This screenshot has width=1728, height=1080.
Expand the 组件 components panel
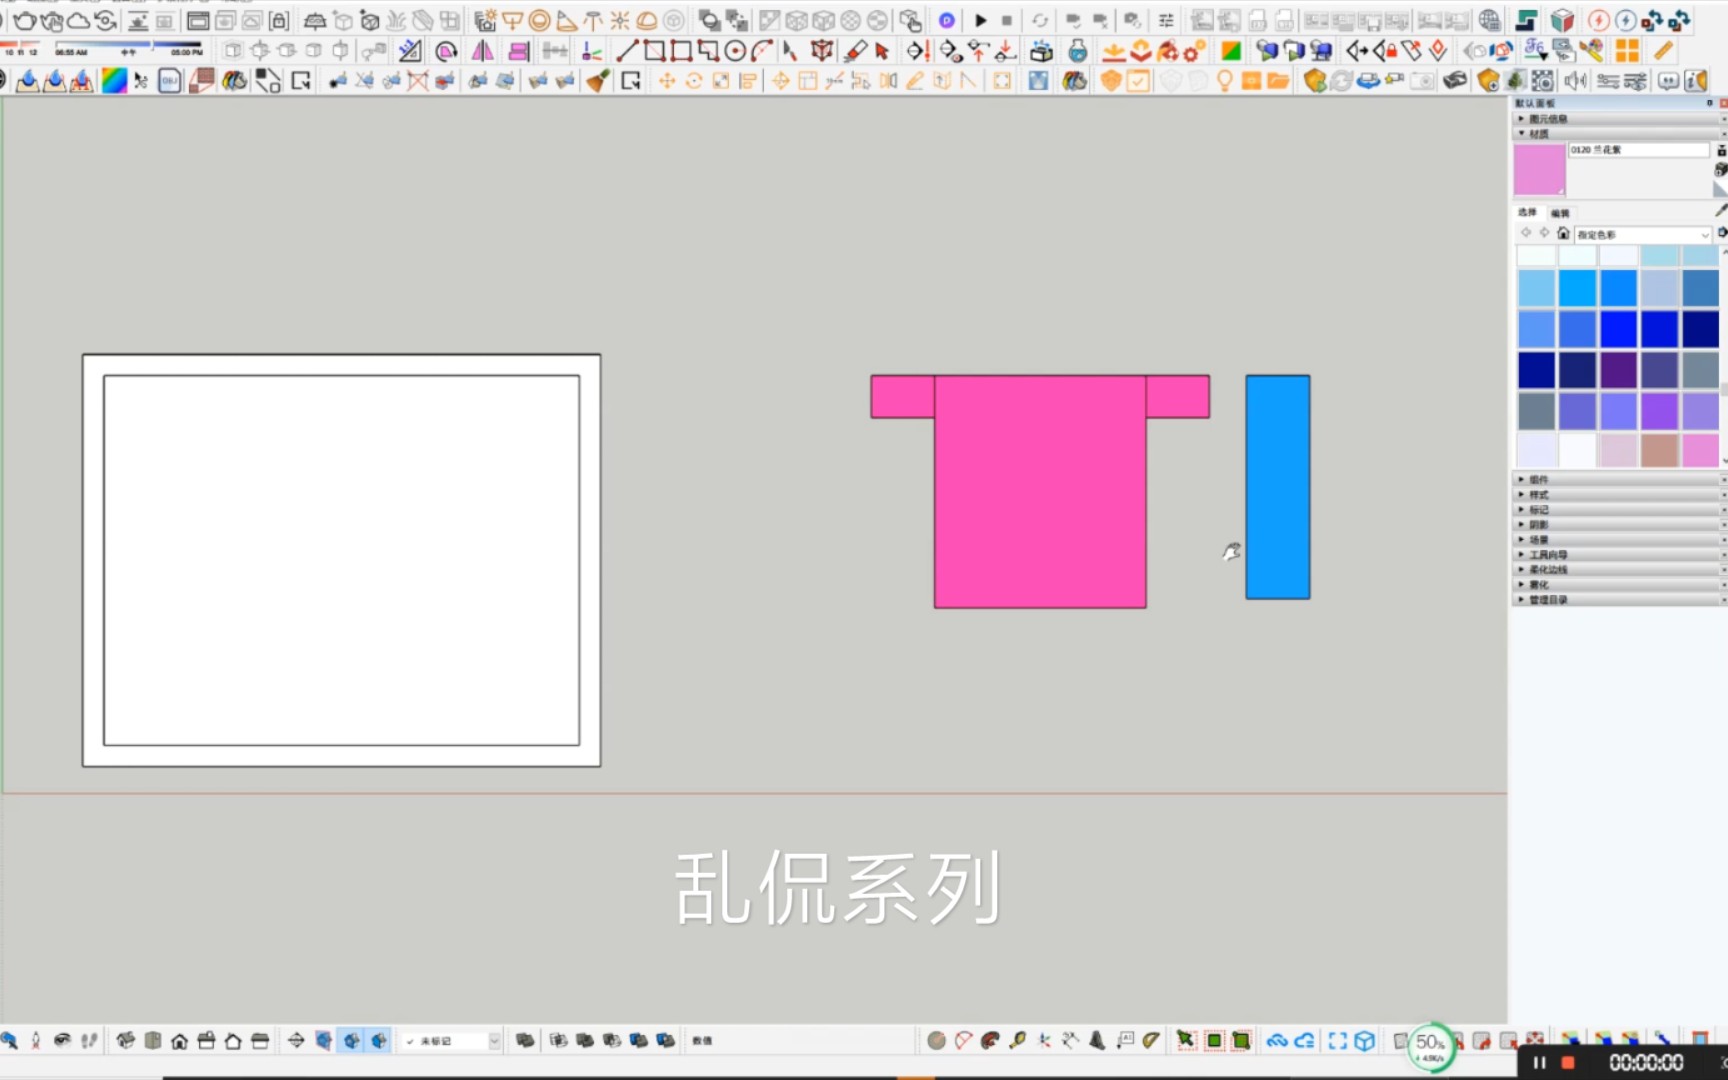[x=1618, y=480]
